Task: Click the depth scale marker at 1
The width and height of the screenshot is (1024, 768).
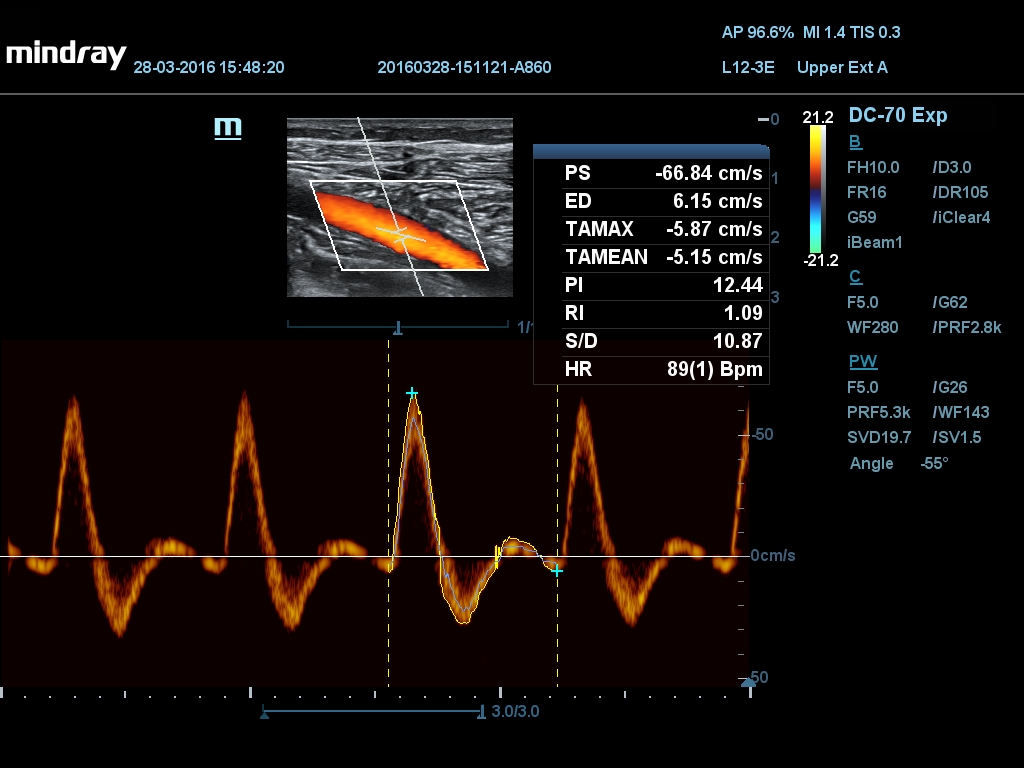Action: (397, 327)
